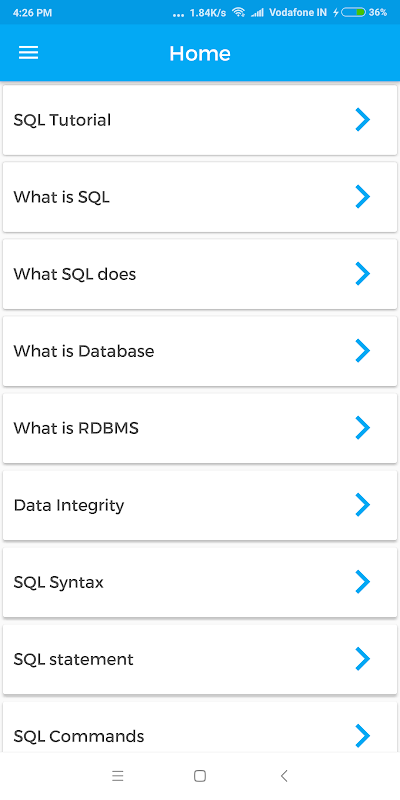400x800 pixels.
Task: Open the What is RDBMS card
Action: point(200,428)
